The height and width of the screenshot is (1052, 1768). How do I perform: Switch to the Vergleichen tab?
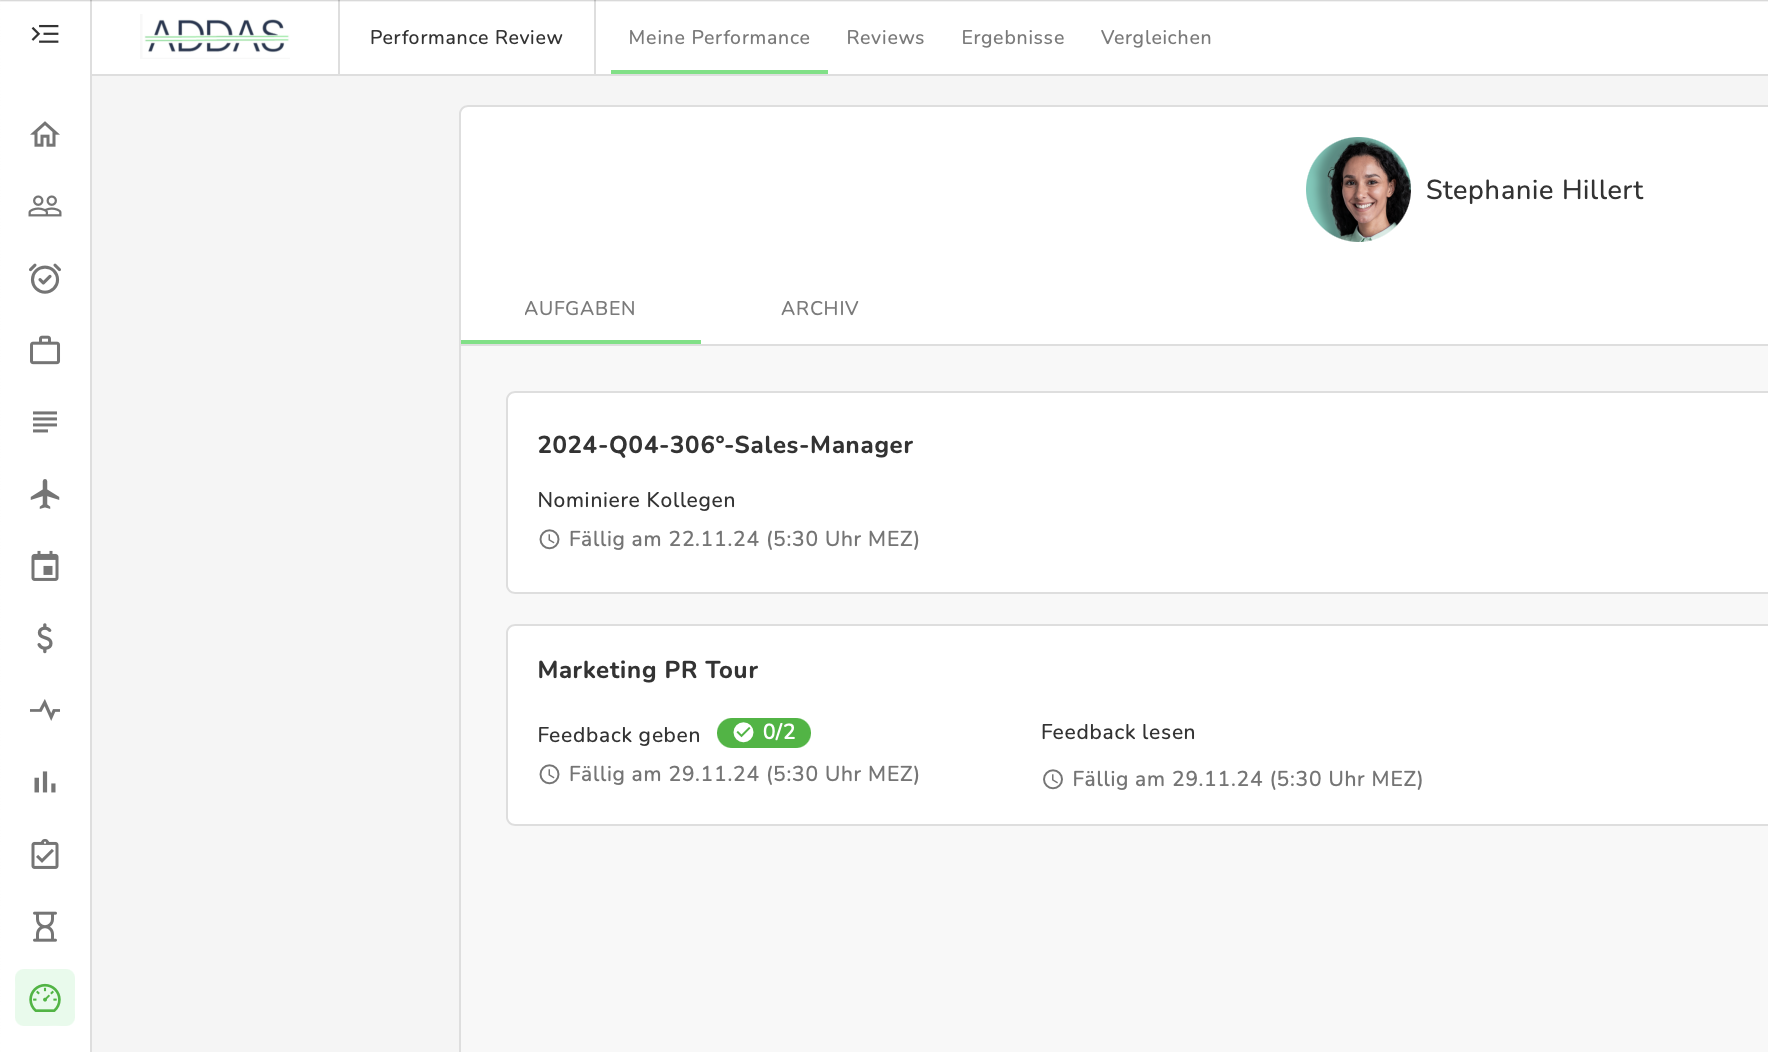click(x=1156, y=38)
